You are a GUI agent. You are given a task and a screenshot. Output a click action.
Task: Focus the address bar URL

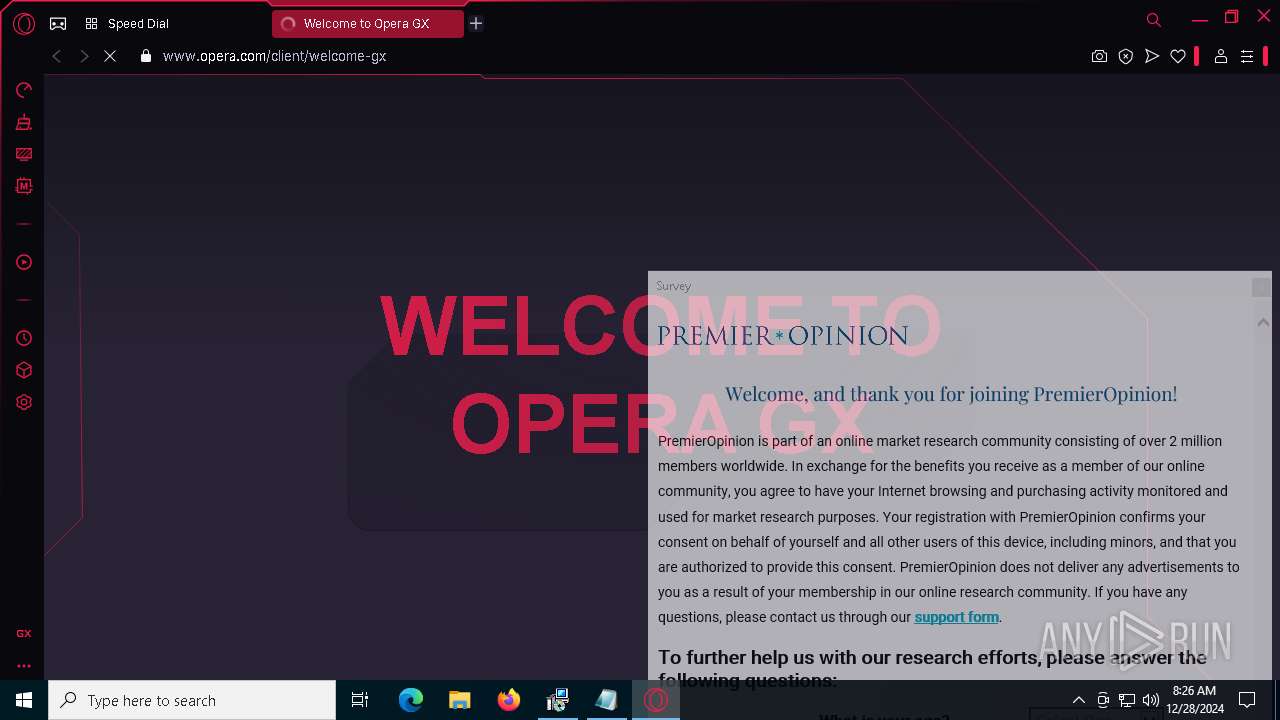(274, 56)
